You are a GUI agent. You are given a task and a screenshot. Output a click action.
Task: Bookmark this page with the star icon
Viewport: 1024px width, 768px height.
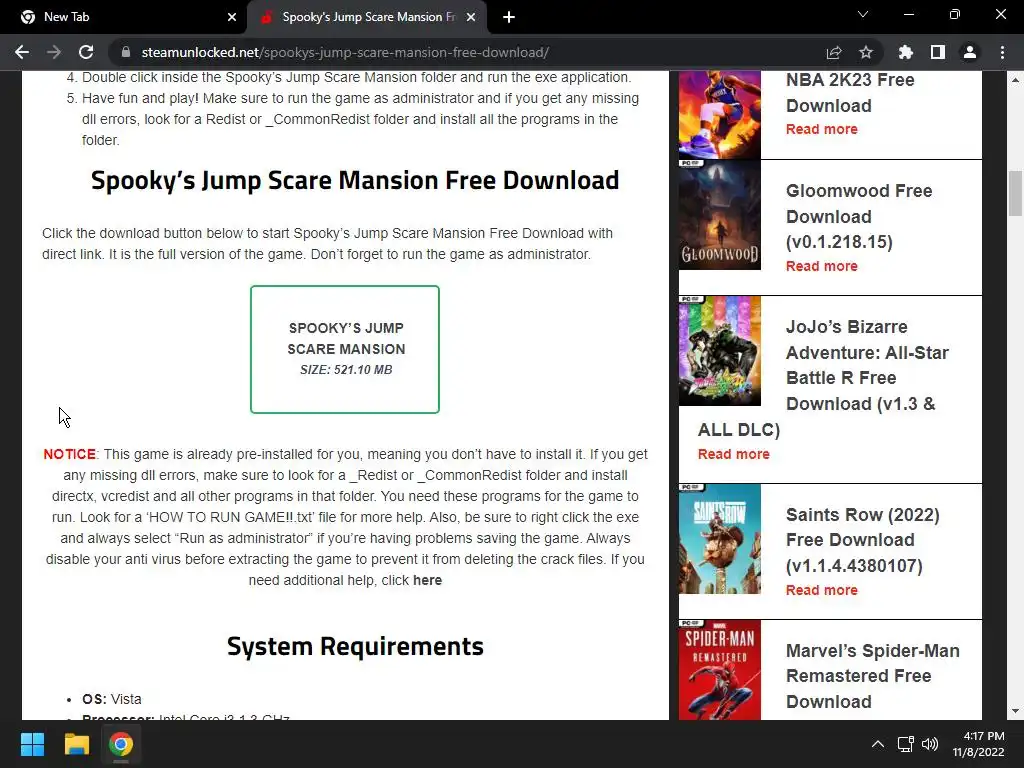click(x=866, y=52)
